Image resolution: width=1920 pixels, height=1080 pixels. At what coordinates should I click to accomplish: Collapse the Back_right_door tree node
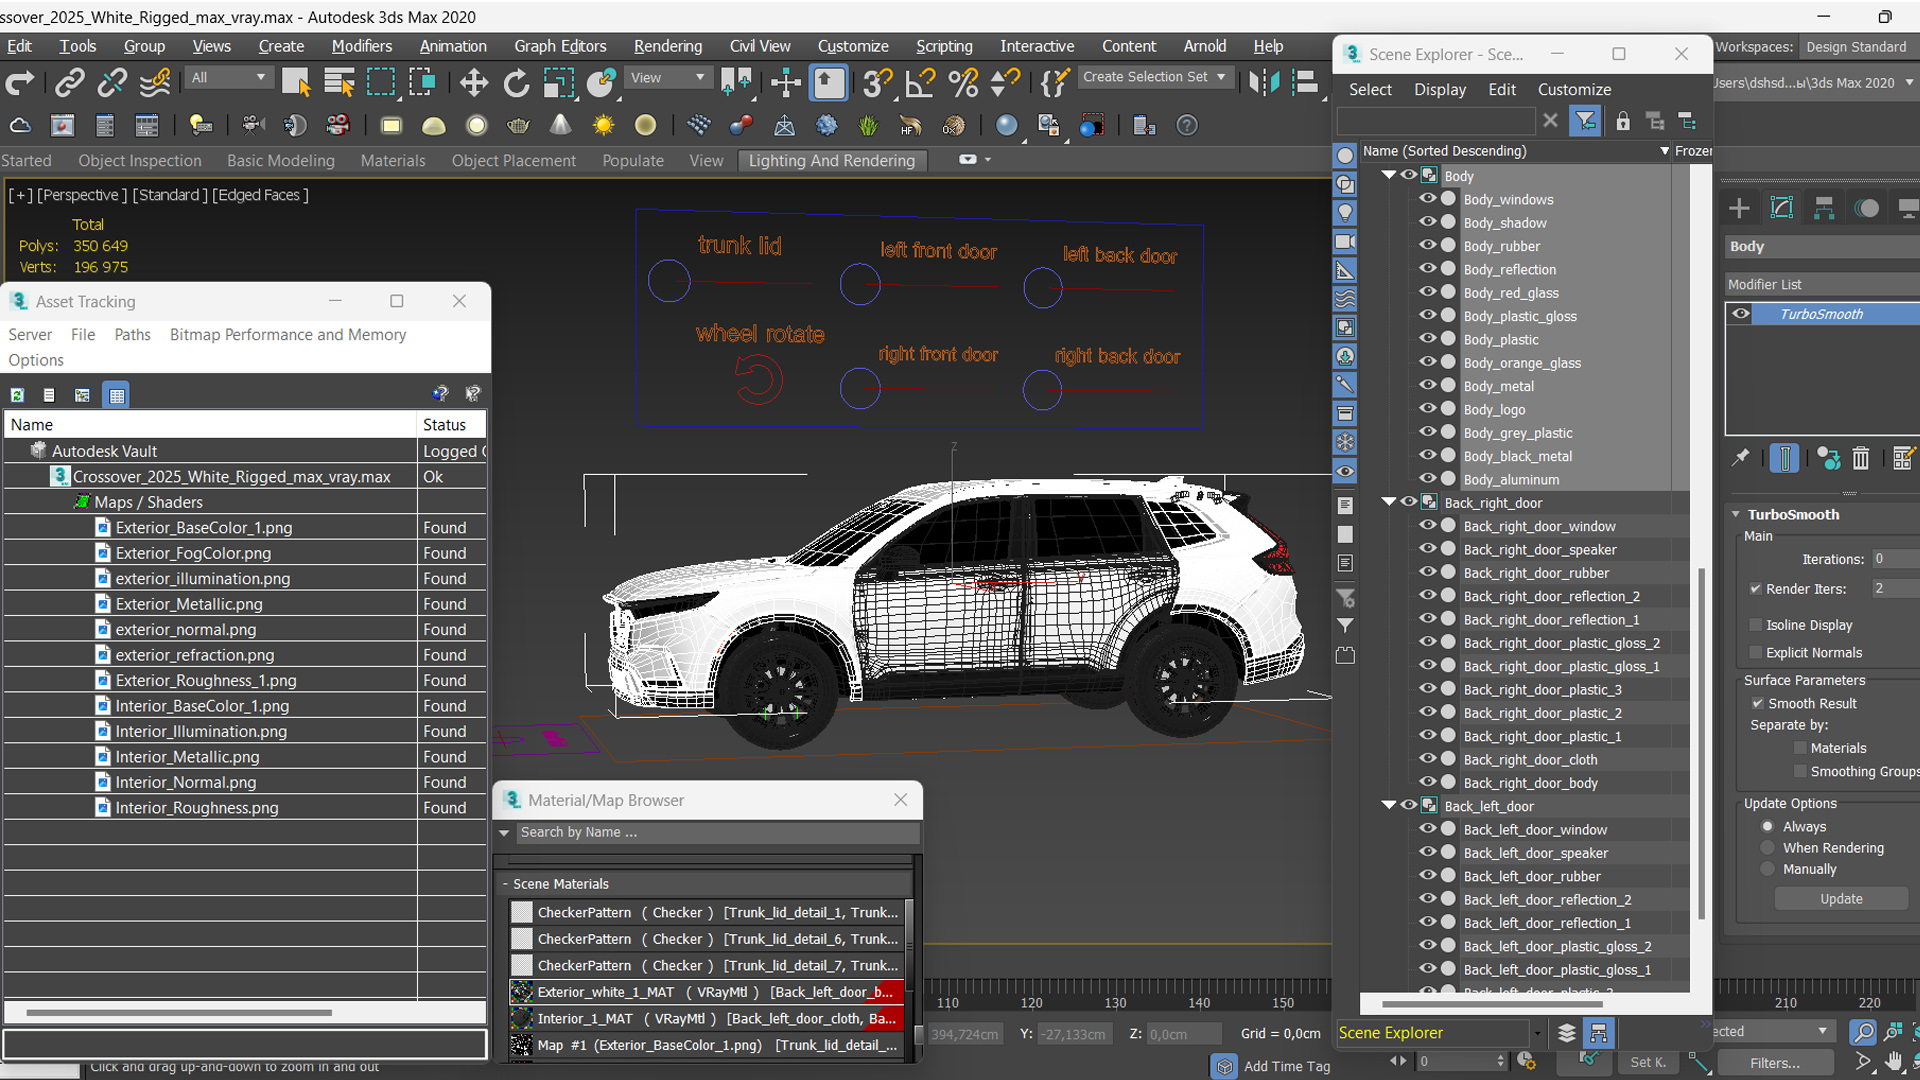[x=1389, y=502]
